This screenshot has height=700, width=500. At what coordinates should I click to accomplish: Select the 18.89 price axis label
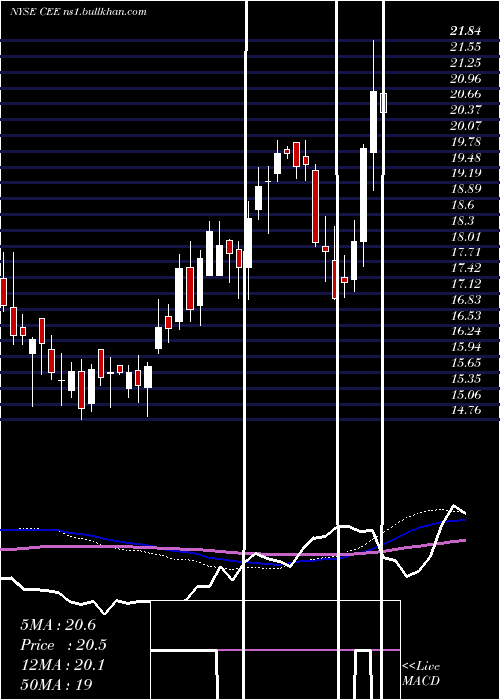465,189
